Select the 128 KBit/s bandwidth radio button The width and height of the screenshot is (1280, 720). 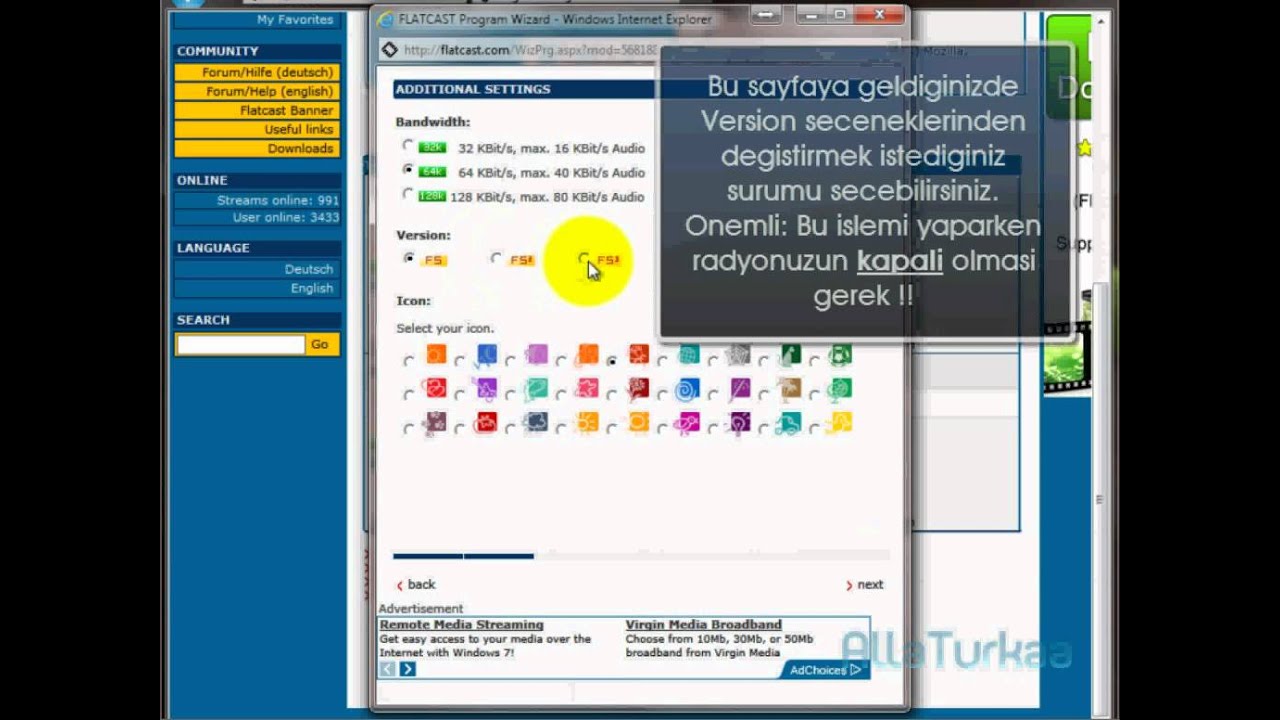408,195
